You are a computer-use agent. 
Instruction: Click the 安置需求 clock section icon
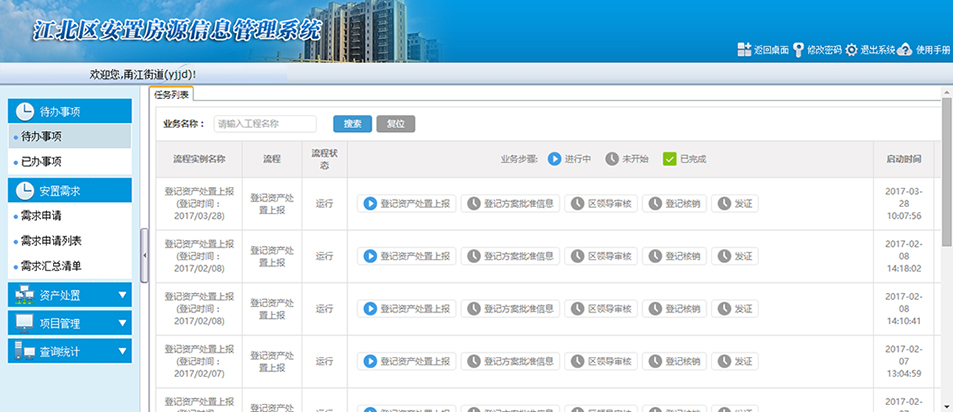point(23,190)
